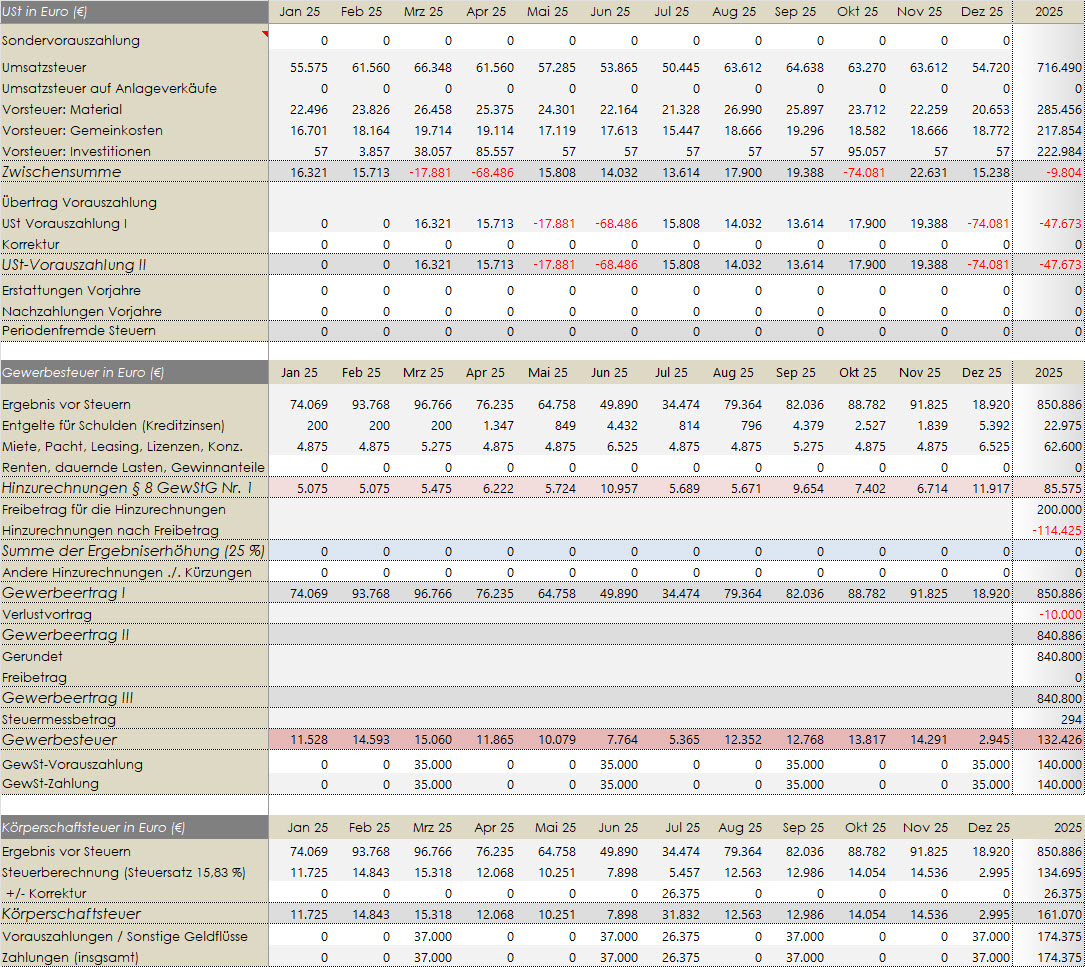The height and width of the screenshot is (967, 1085).
Task: Click Zwischensumme value -68.486 in Apr 25
Action: click(x=492, y=172)
